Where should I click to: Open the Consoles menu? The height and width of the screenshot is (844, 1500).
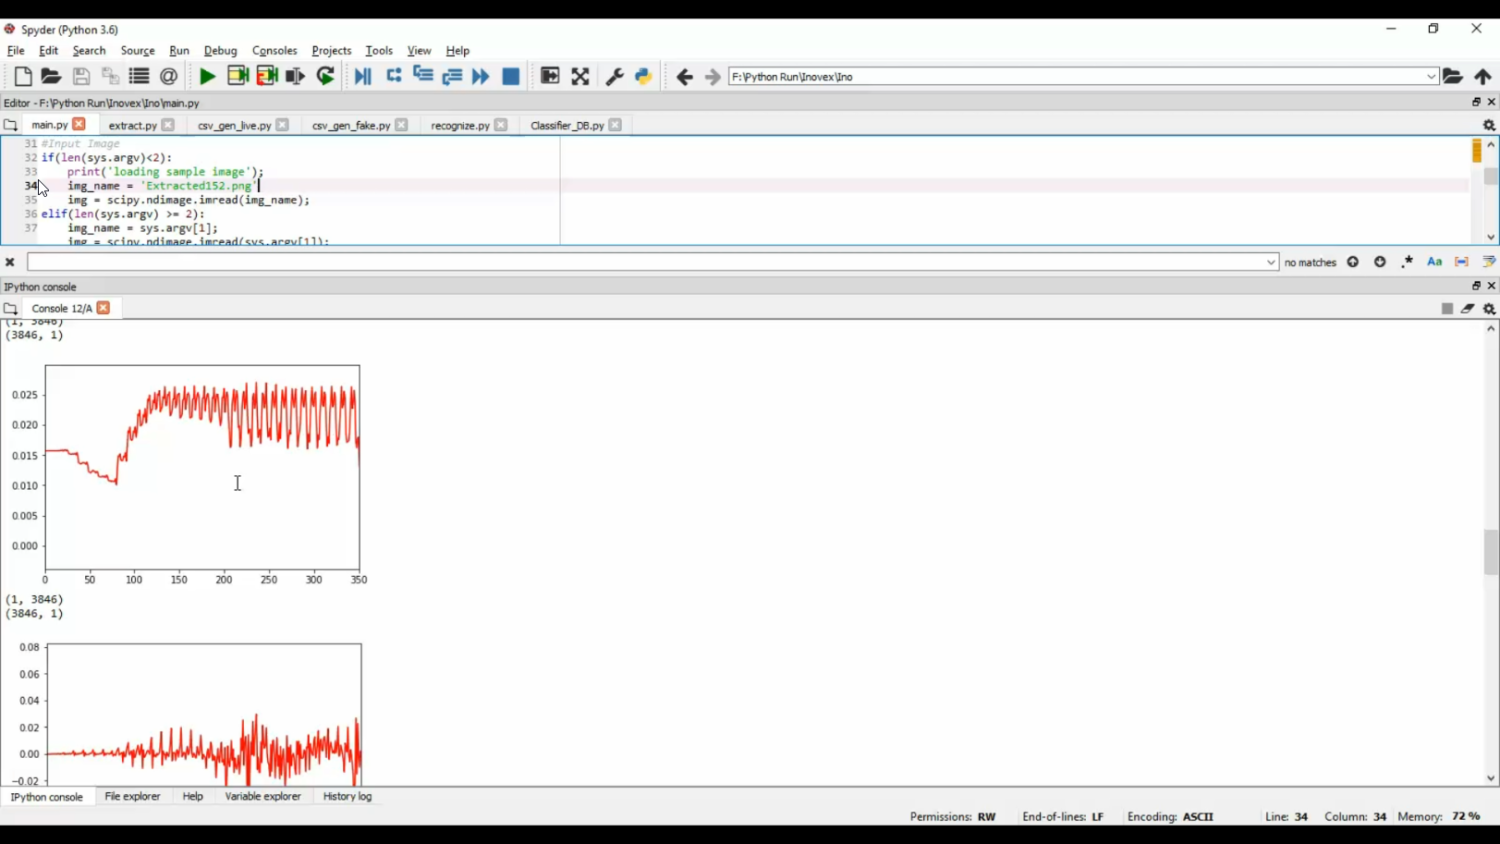(x=274, y=51)
